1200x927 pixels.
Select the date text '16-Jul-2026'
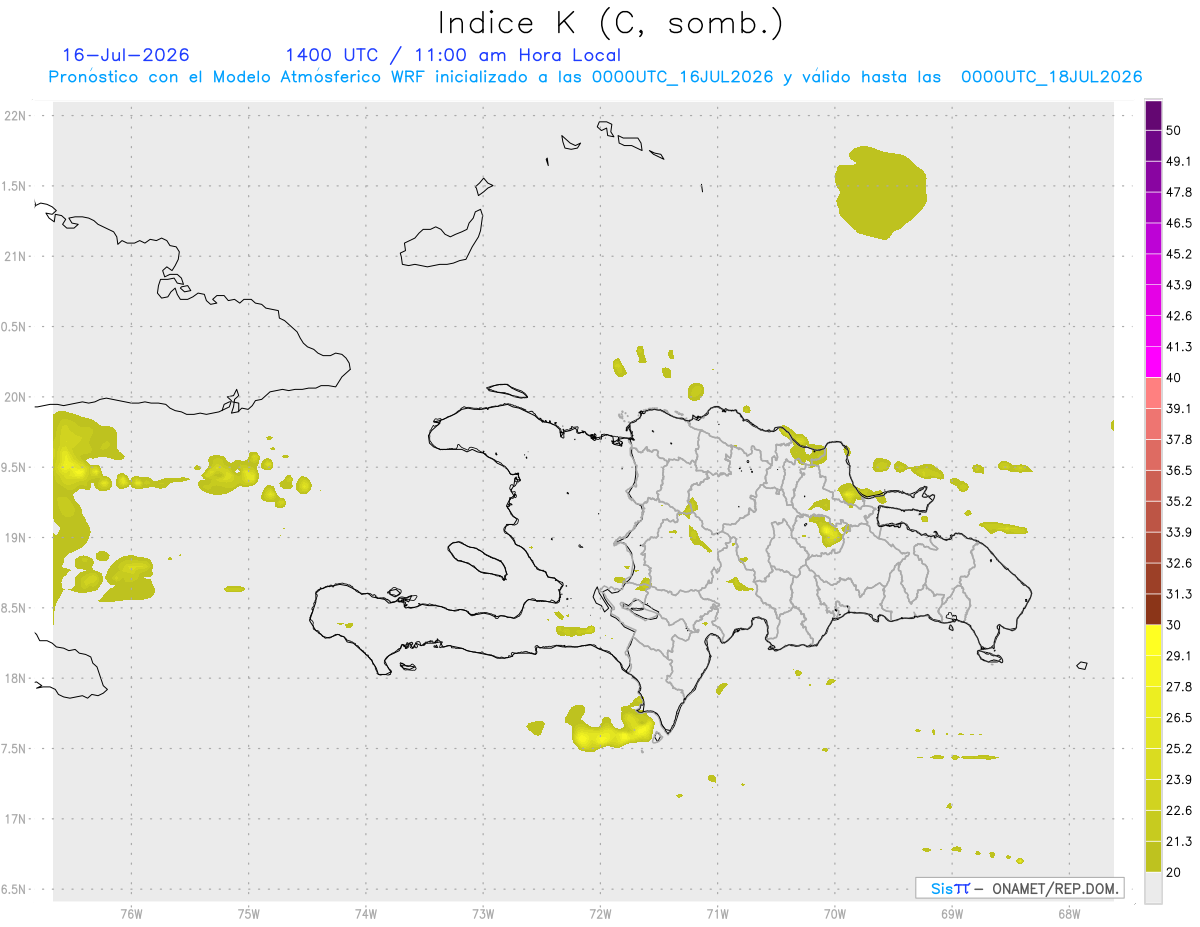coord(126,55)
